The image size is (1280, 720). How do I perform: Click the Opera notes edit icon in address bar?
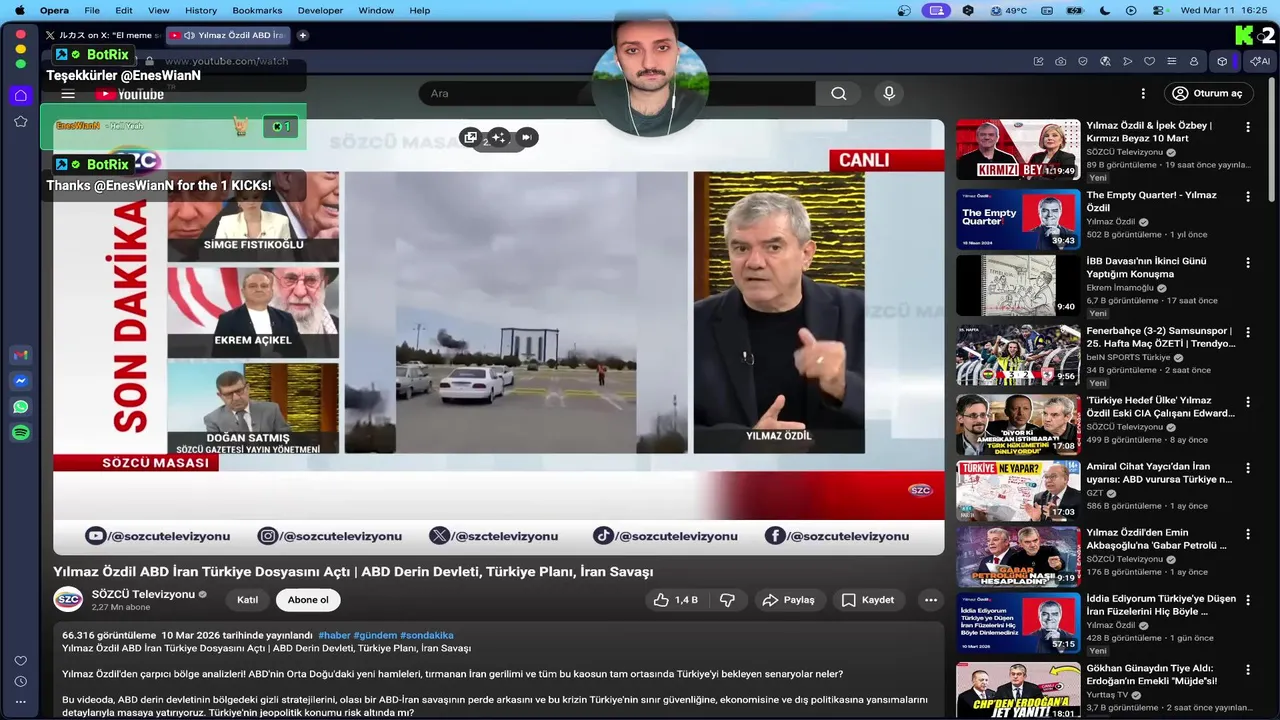point(1038,61)
